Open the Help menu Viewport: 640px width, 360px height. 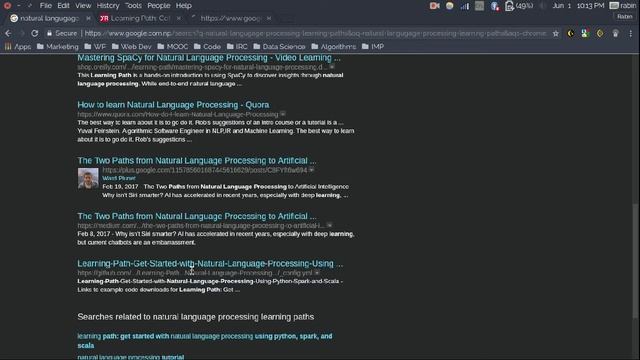(x=183, y=6)
